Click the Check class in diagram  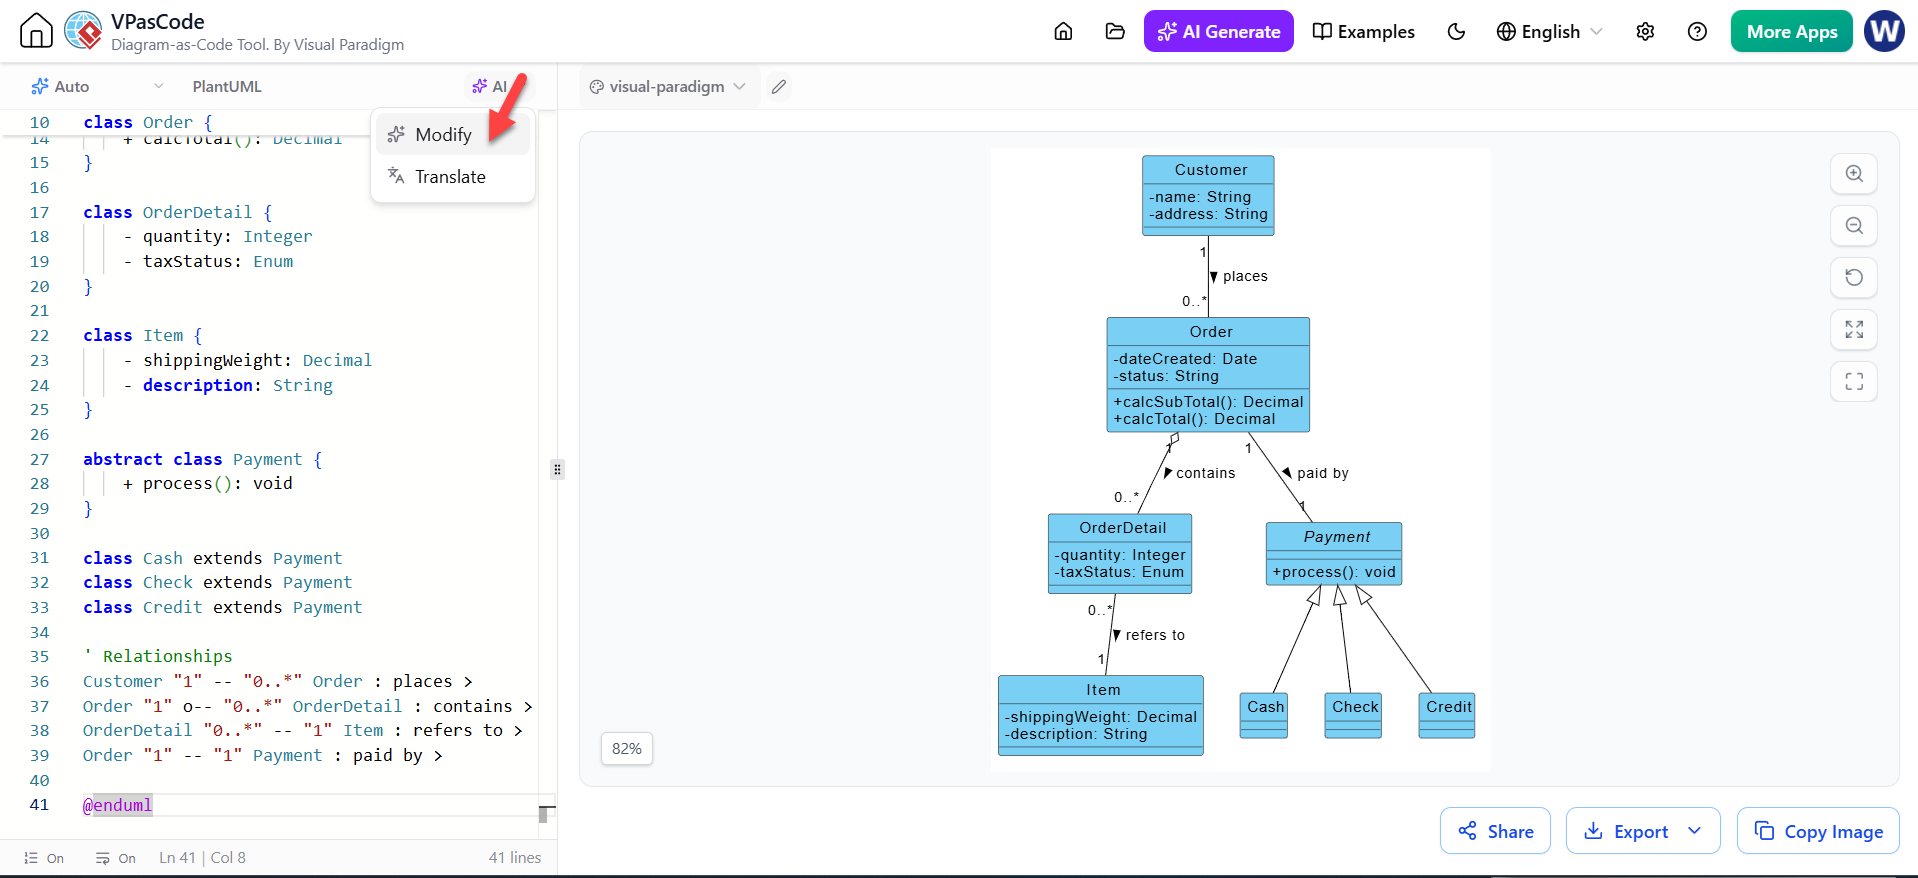(x=1353, y=716)
